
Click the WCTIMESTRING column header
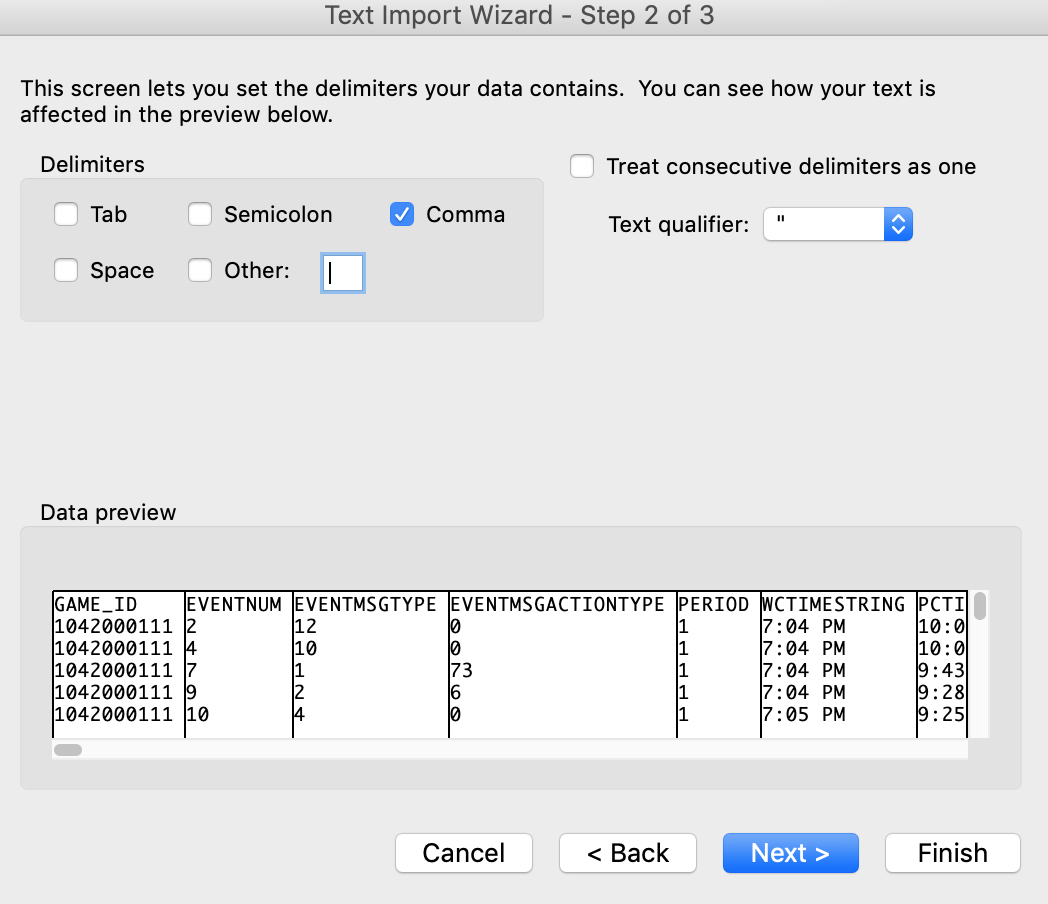point(833,605)
